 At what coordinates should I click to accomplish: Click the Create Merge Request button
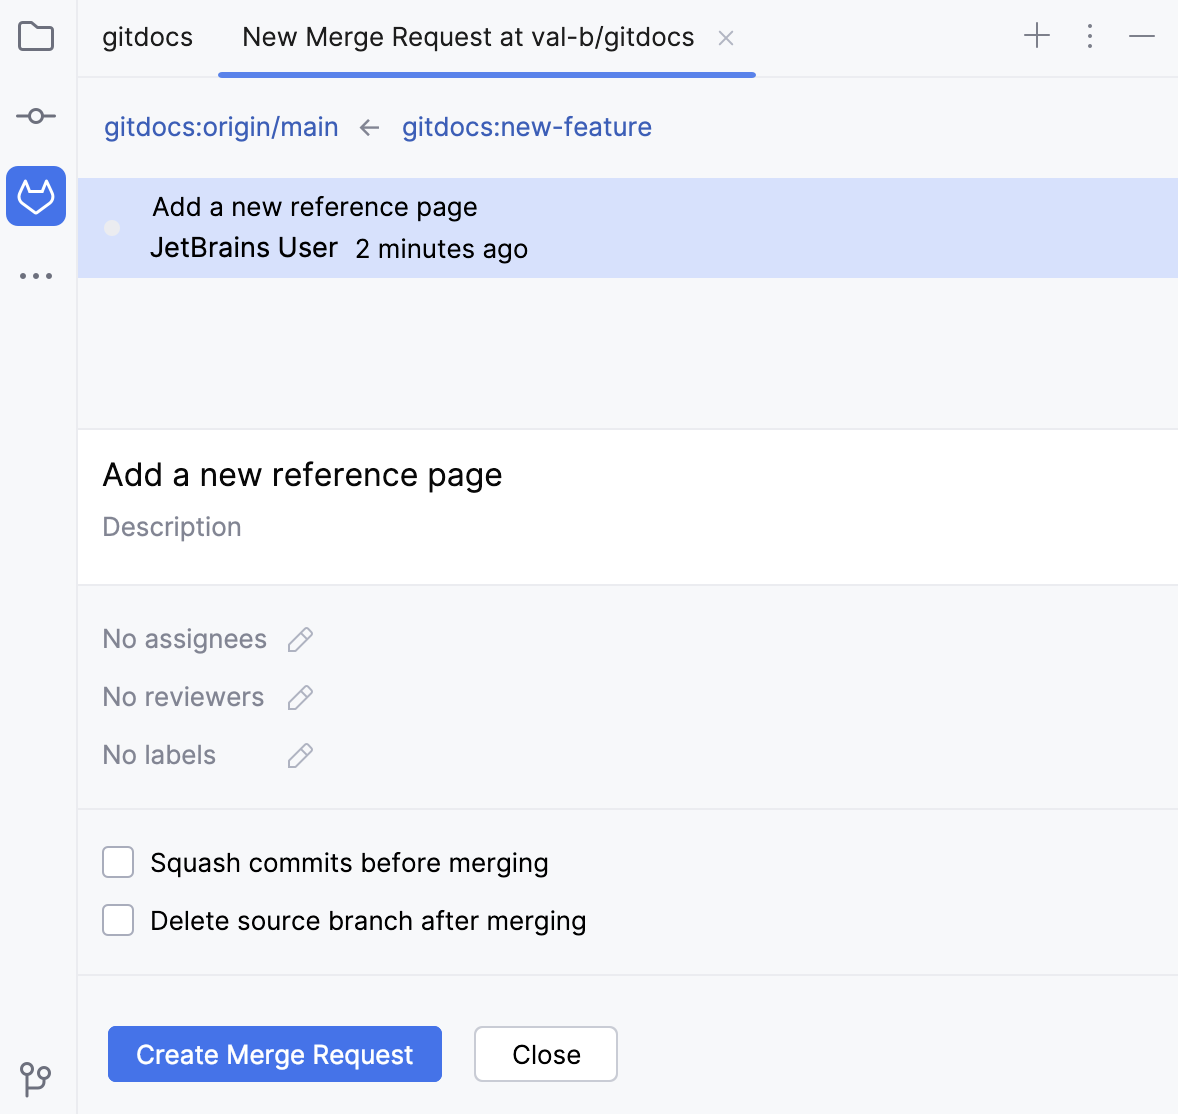pyautogui.click(x=274, y=1054)
